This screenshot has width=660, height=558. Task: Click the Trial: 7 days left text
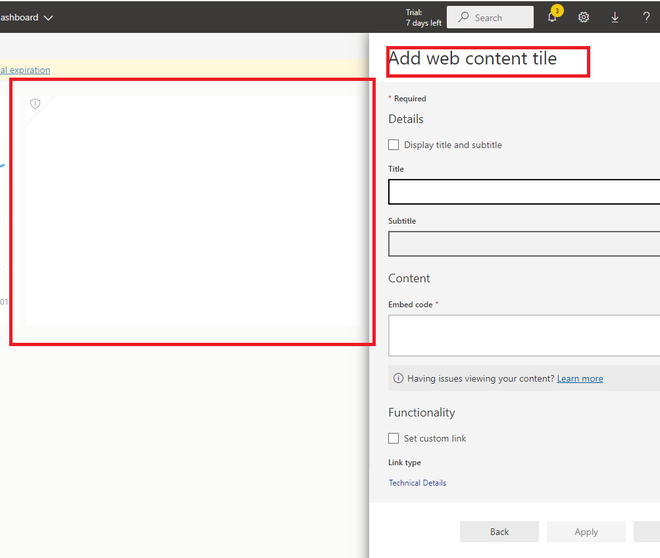(x=423, y=18)
